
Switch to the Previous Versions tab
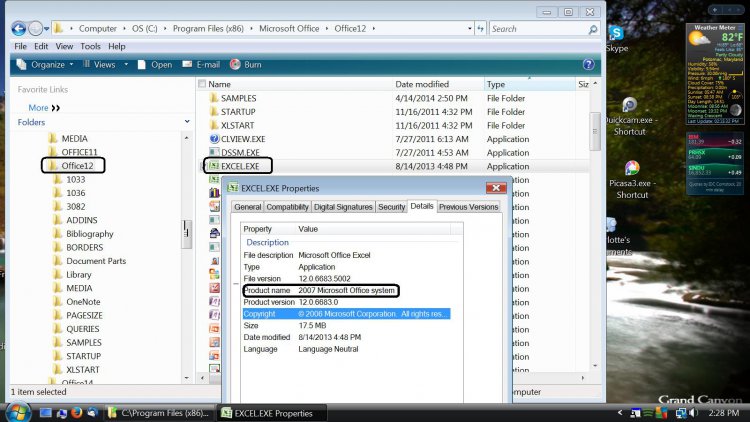(468, 207)
